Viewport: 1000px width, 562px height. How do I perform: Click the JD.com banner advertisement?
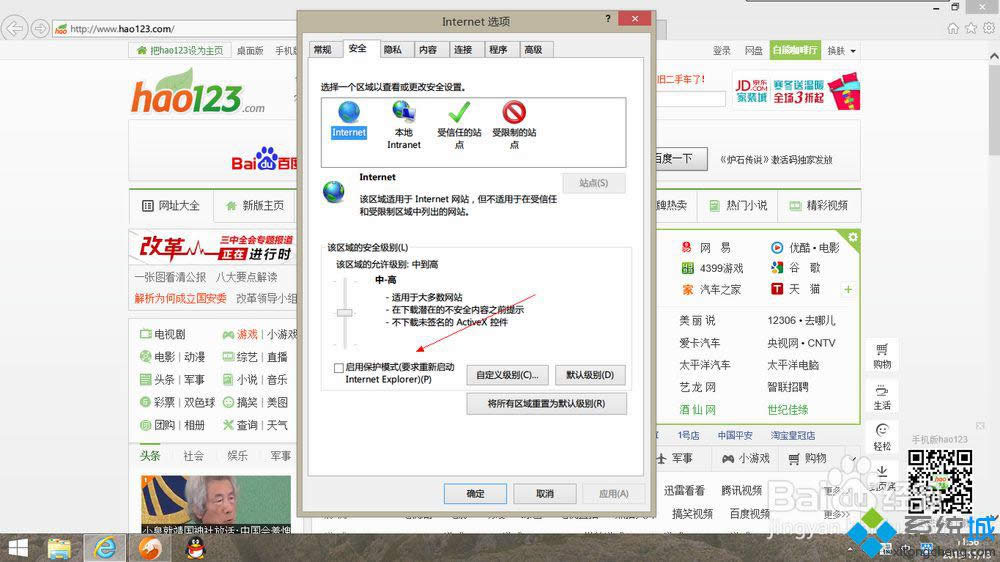pyautogui.click(x=797, y=91)
